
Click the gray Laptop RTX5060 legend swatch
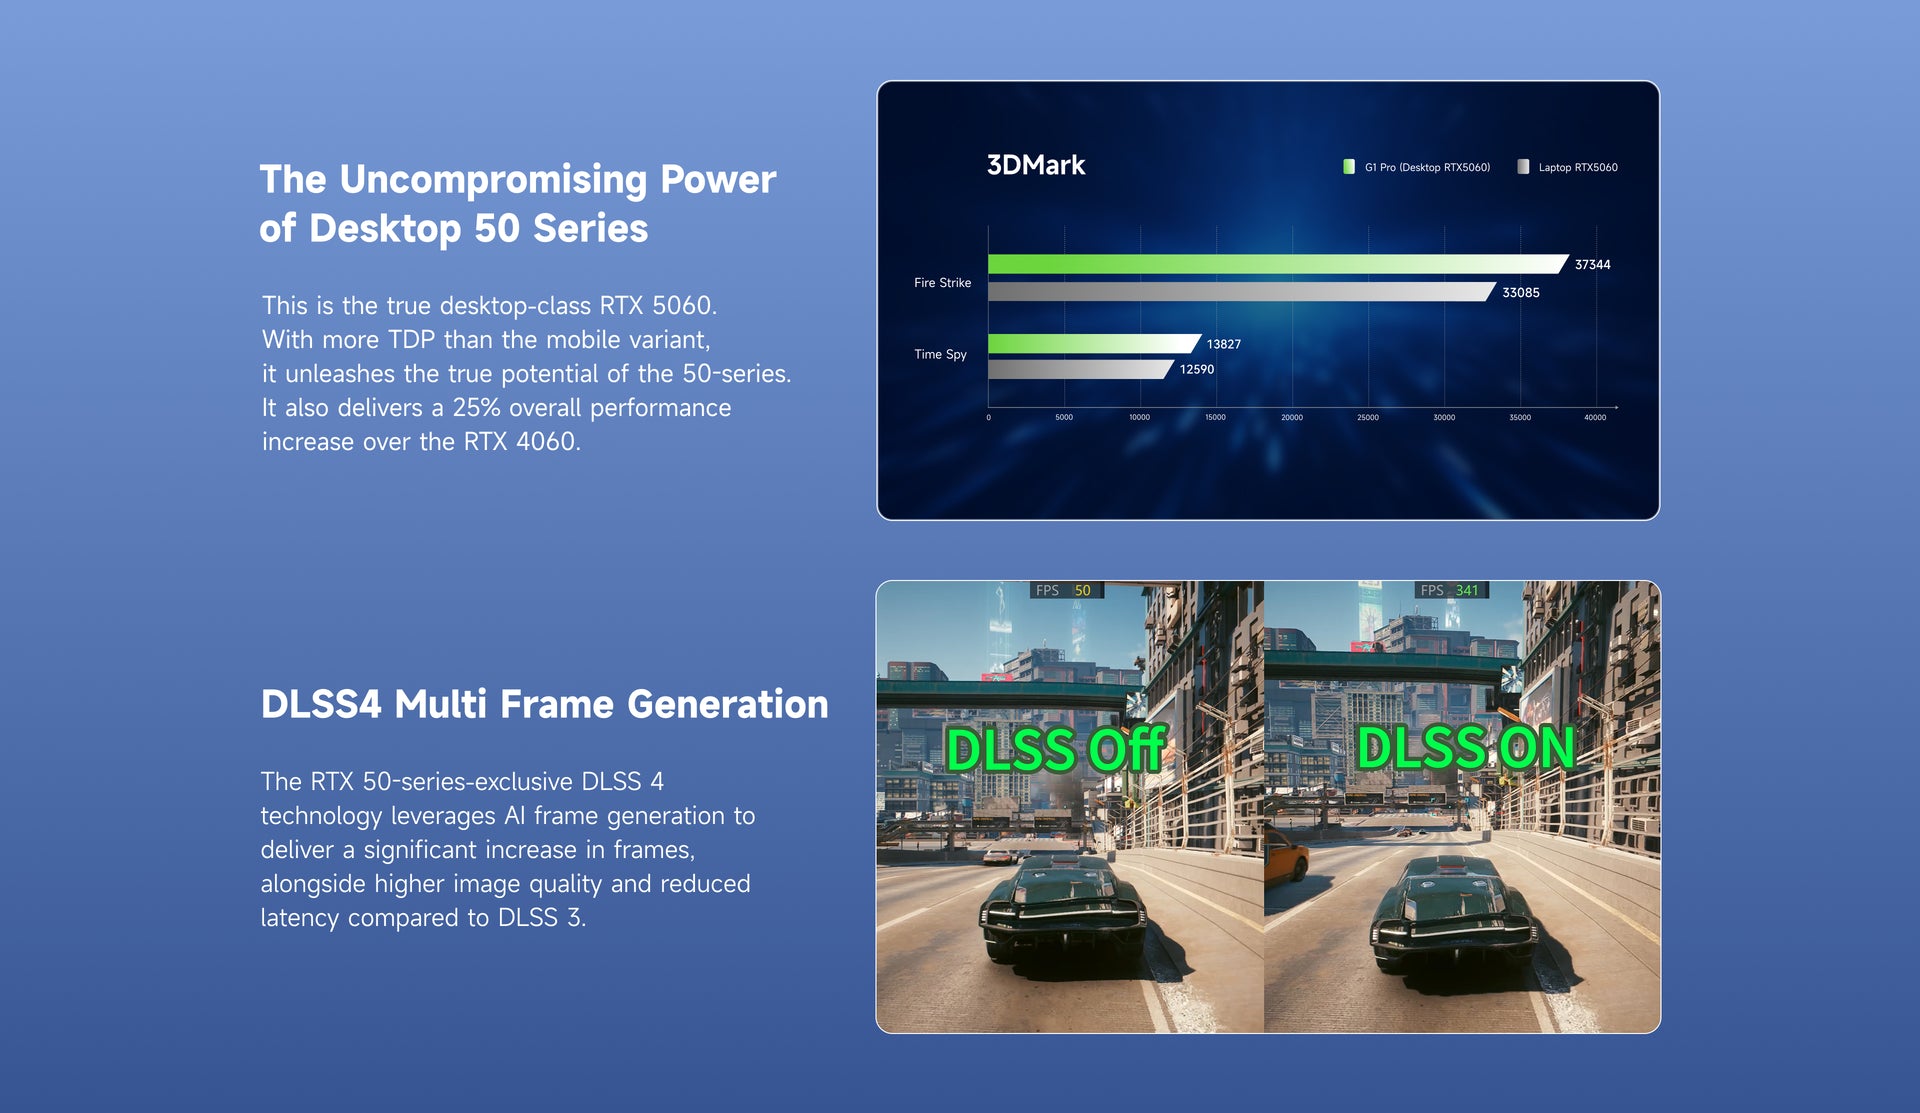click(x=1523, y=167)
